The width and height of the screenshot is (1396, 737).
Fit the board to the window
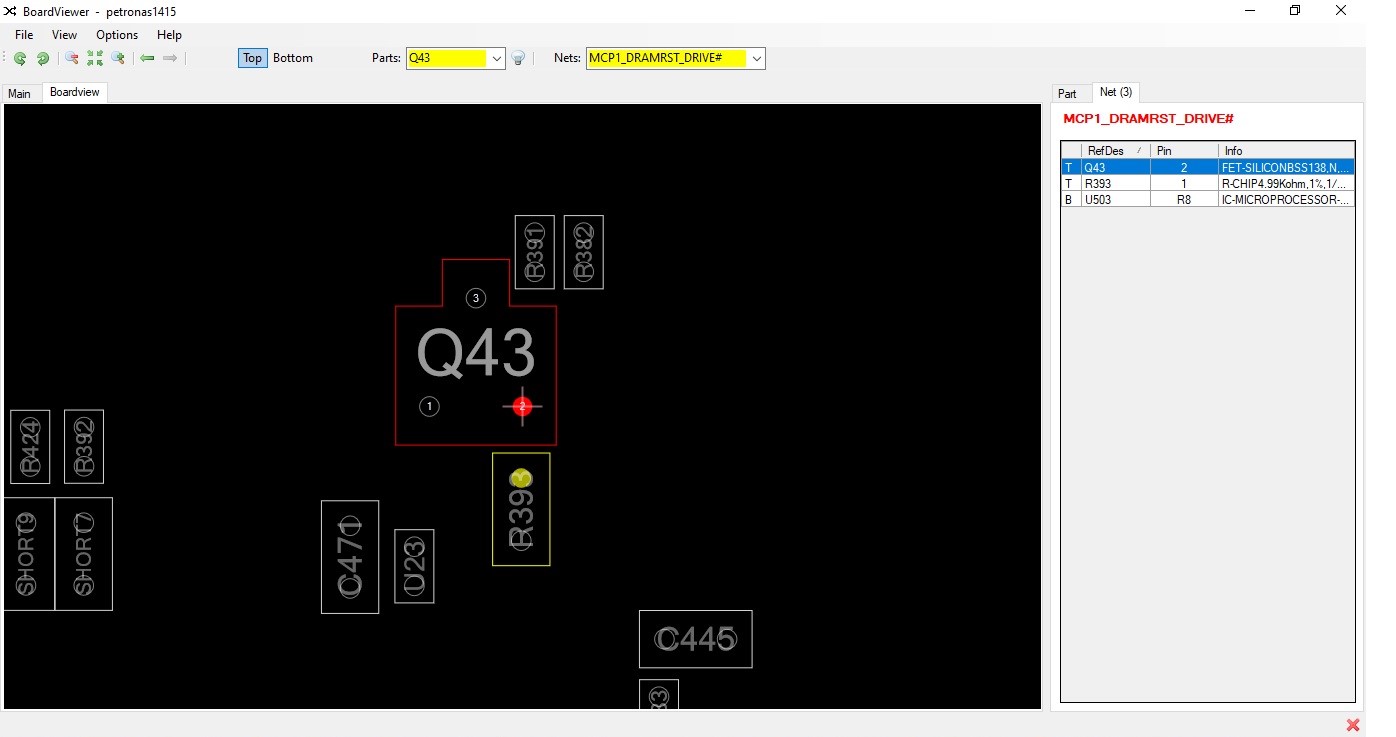tap(95, 58)
